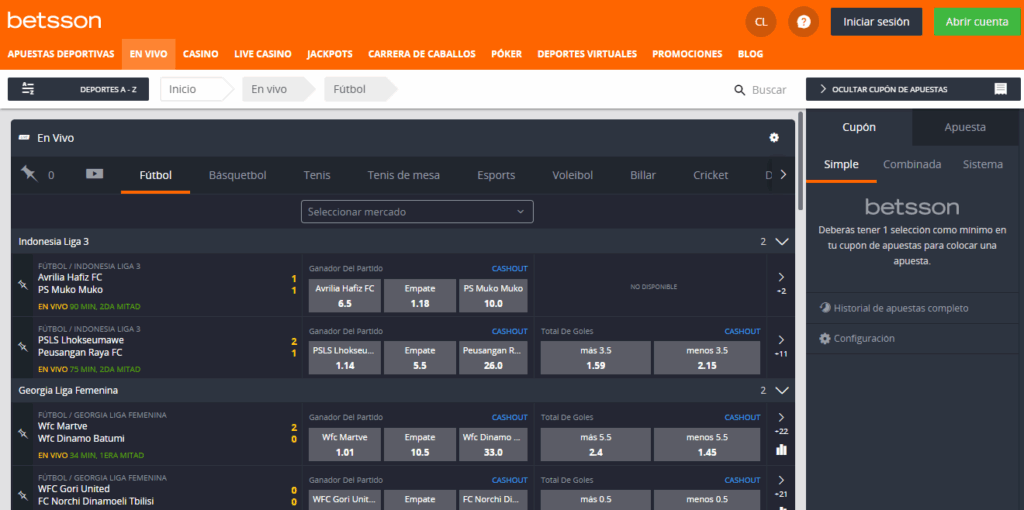The width and height of the screenshot is (1024, 510).
Task: Bet on Avrilia Hafiz FC at 6.5
Action: click(345, 296)
